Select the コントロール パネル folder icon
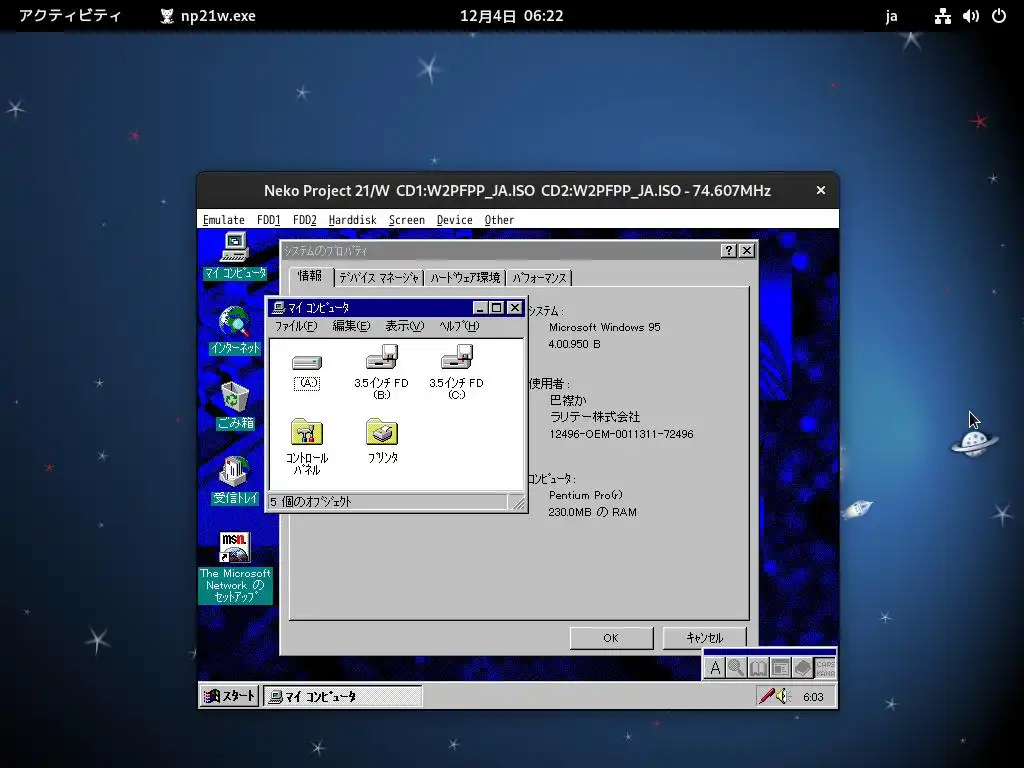The image size is (1024, 768). tap(306, 447)
